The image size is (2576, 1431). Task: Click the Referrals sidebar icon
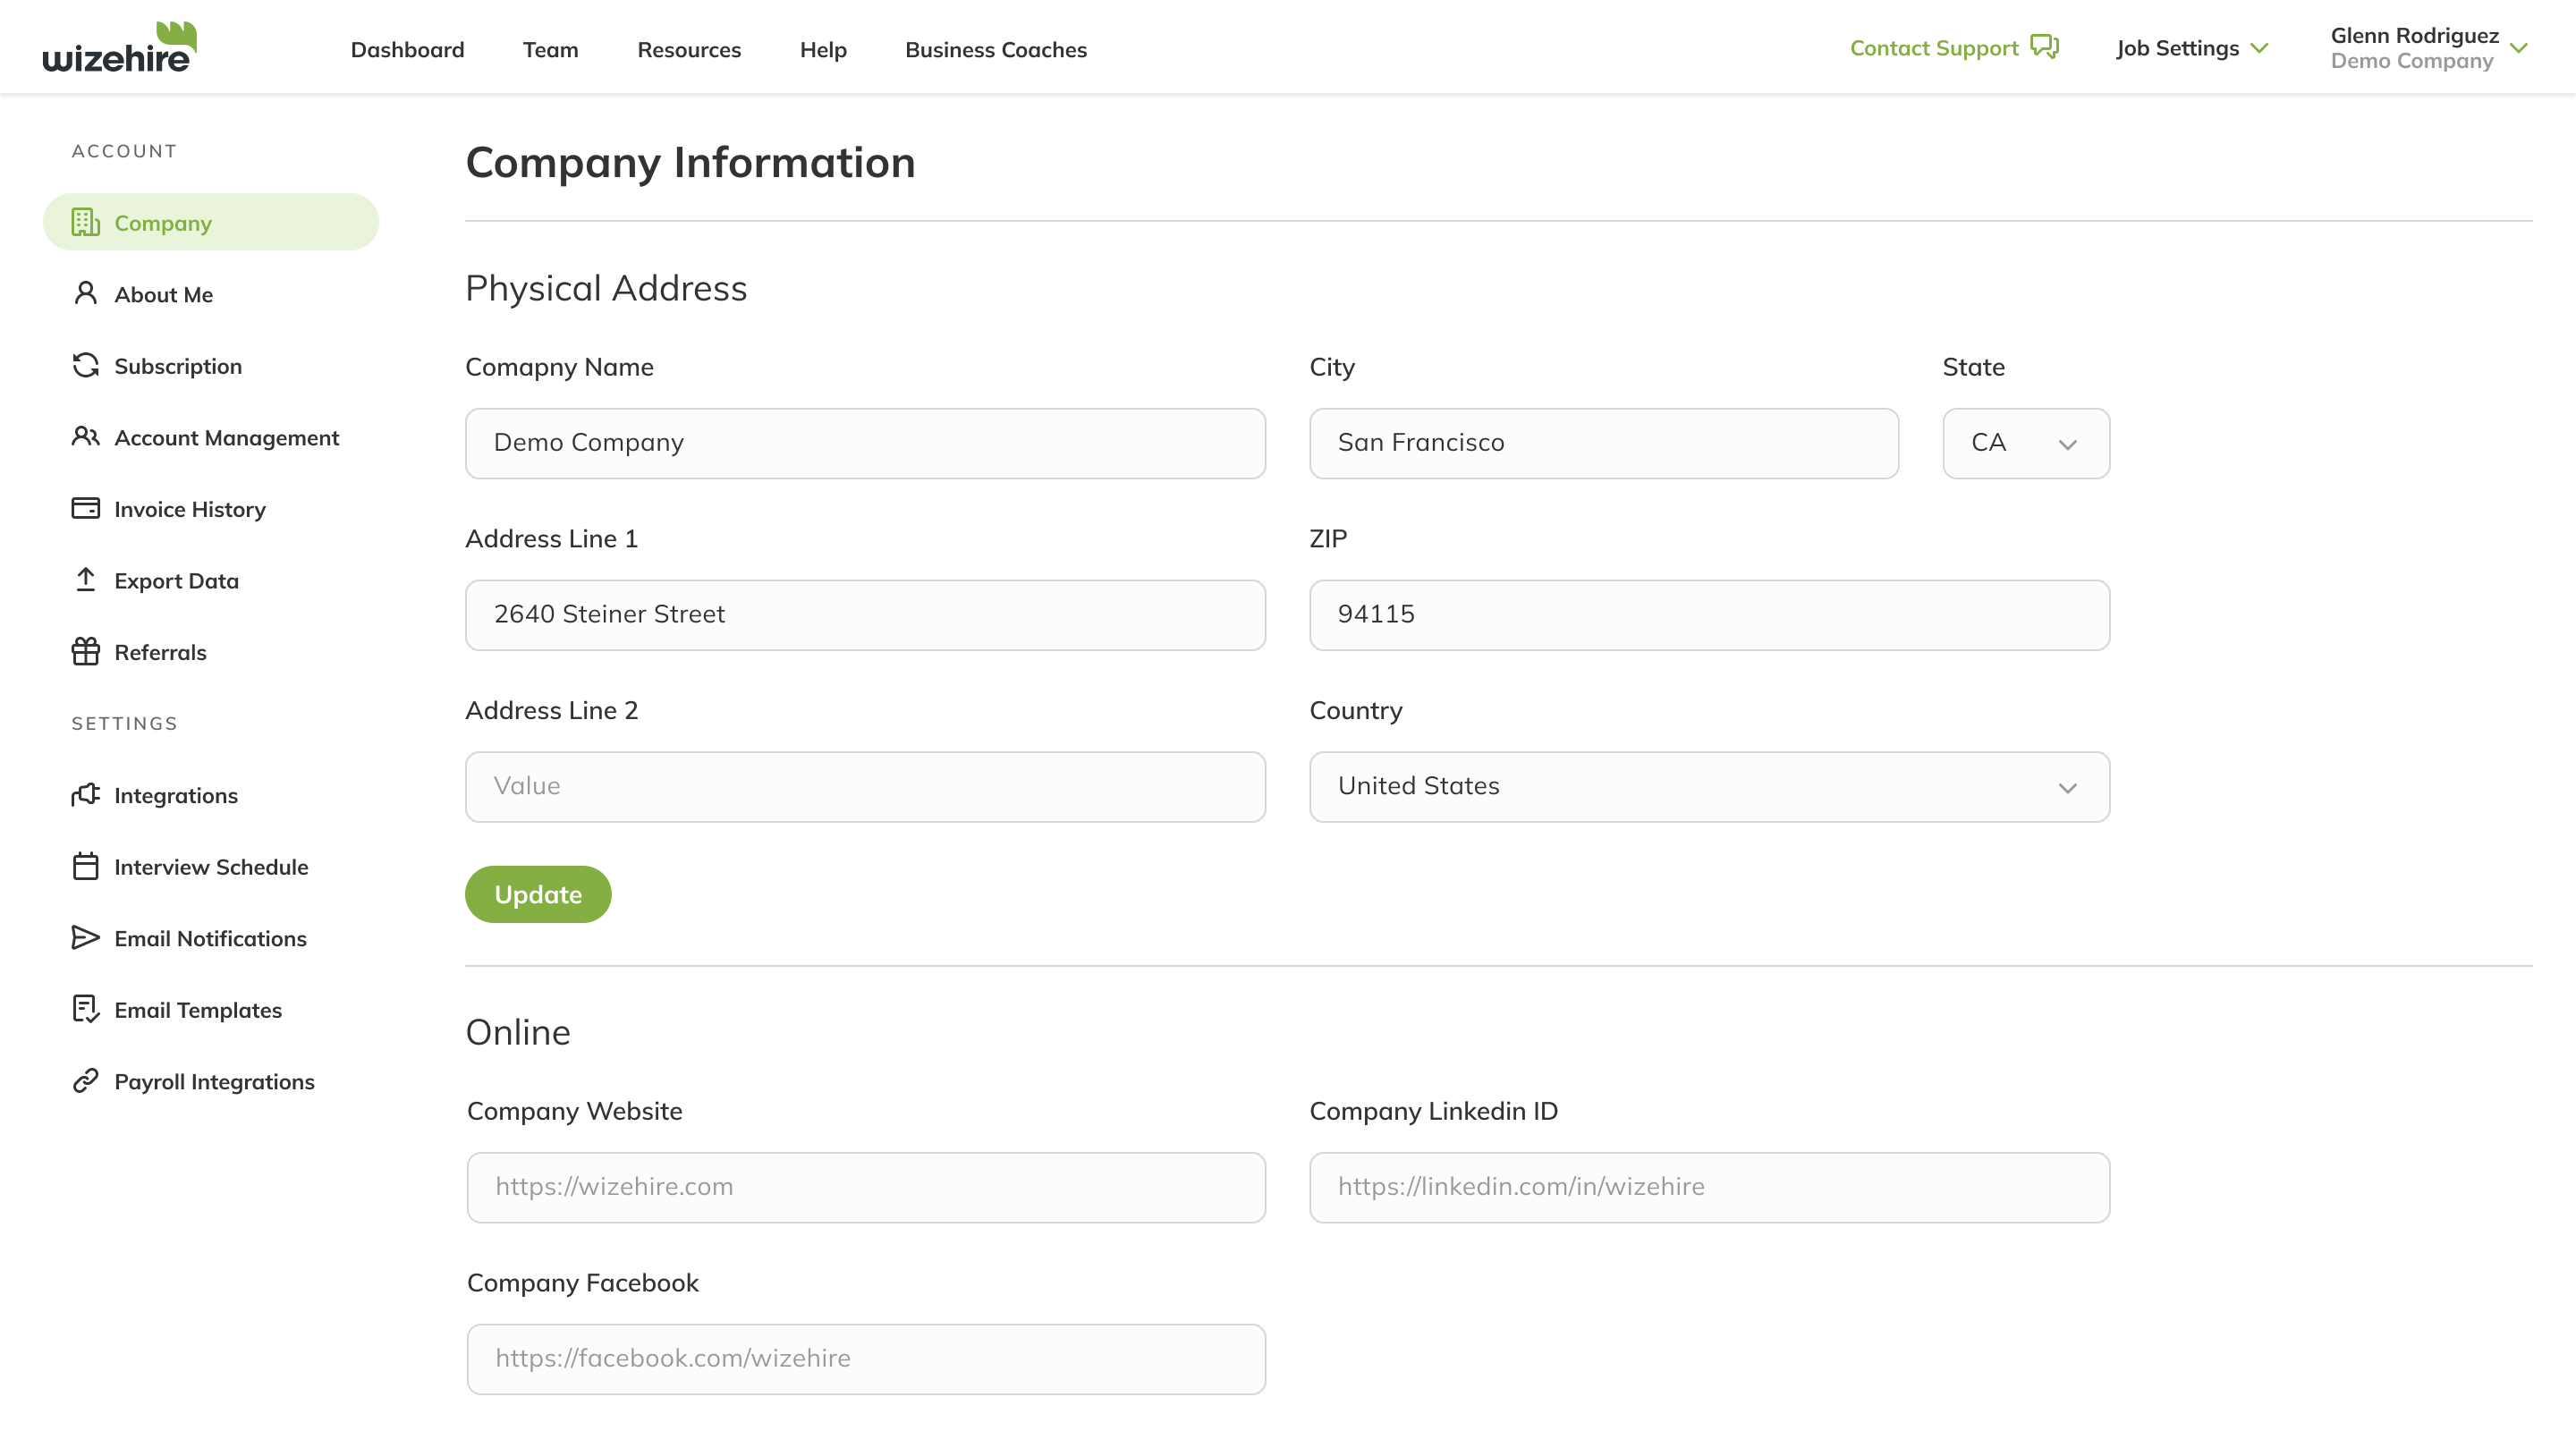(85, 652)
